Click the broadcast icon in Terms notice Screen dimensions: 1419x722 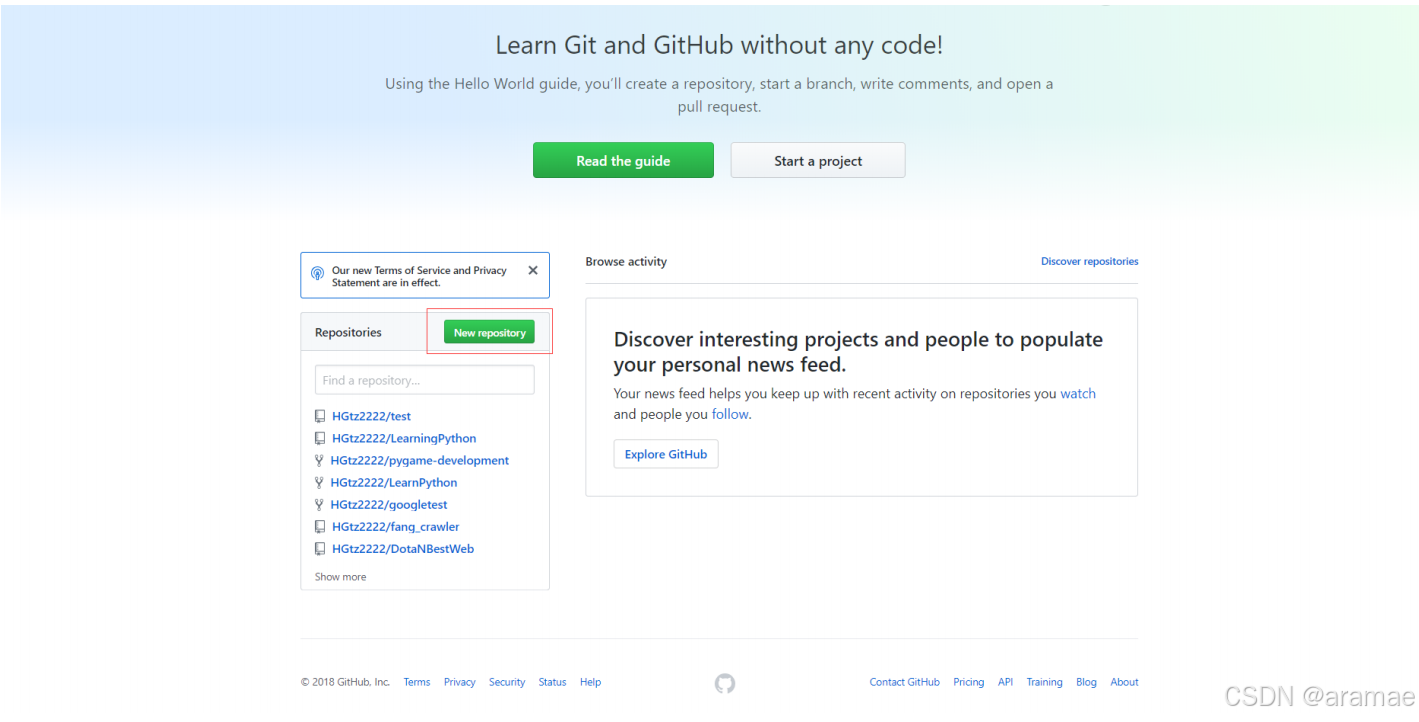tap(317, 273)
